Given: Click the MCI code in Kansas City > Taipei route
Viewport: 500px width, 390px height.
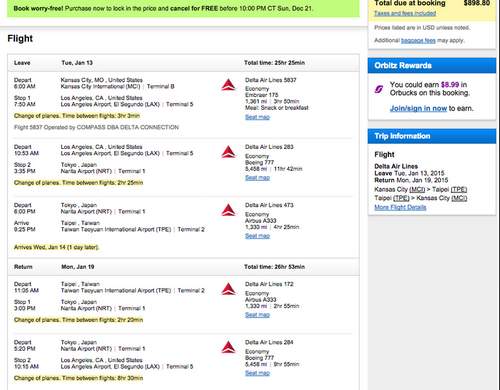Looking at the screenshot, I should pyautogui.click(x=417, y=189).
